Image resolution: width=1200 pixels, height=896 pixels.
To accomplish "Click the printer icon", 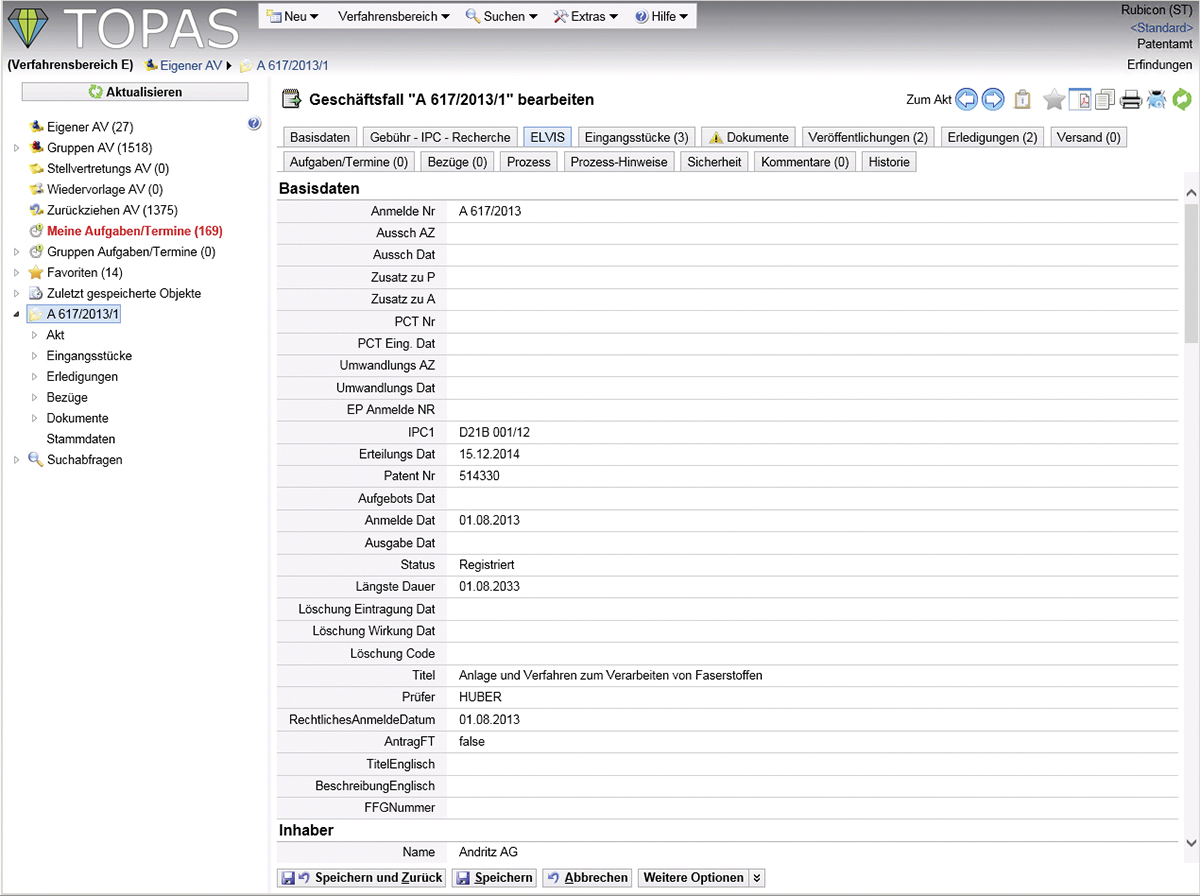I will [1130, 99].
